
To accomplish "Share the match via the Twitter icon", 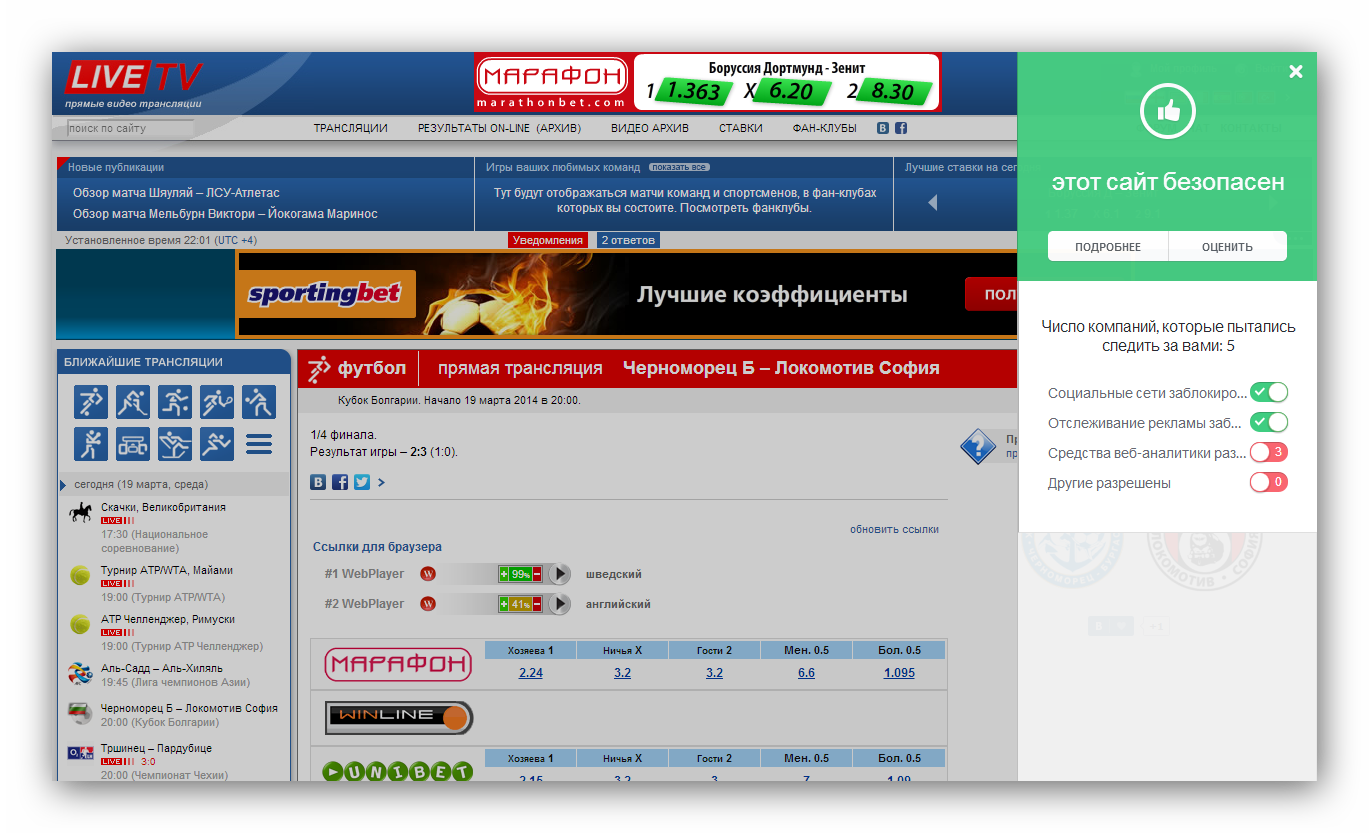I will [362, 482].
